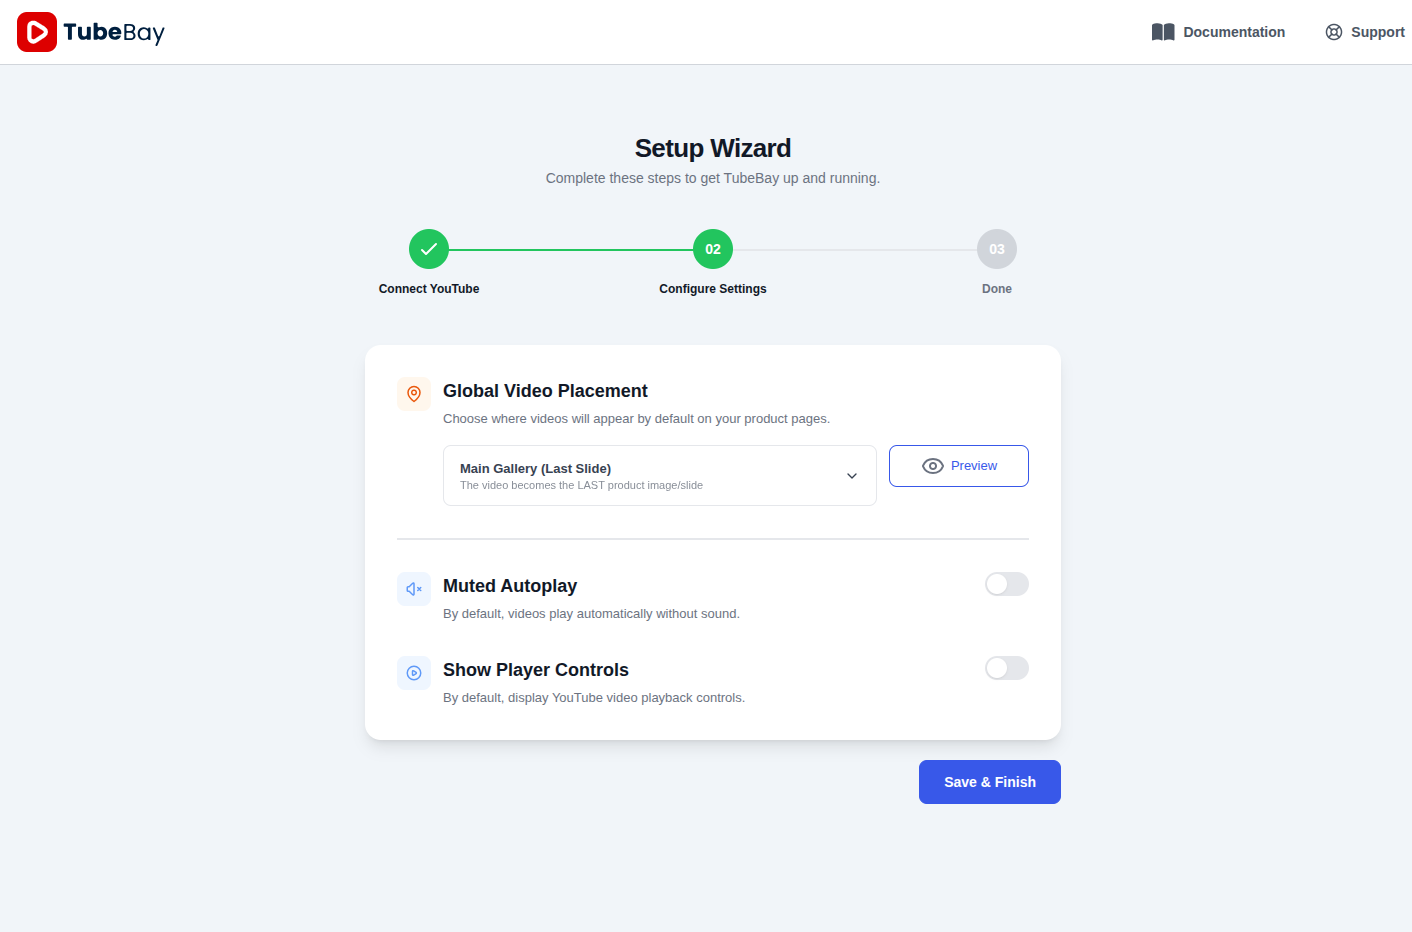Click the orange location pin placement icon
Screen dimensions: 1412x932
414,394
